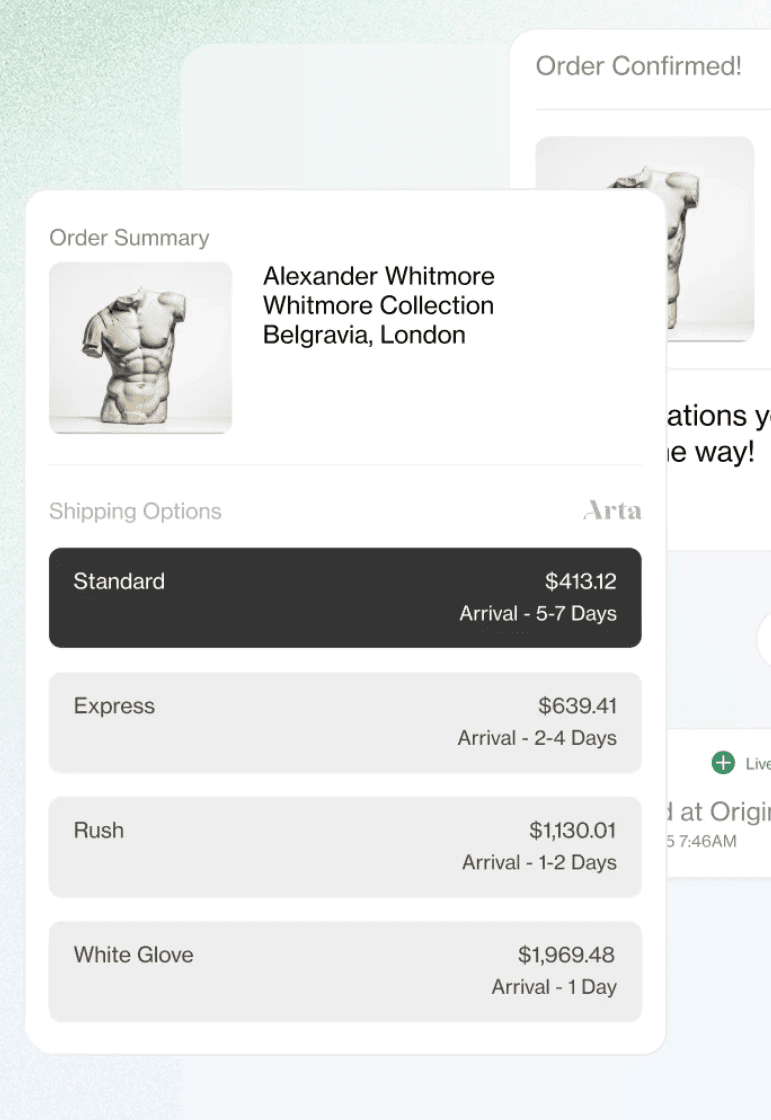
Task: Click the Shipping Options label
Action: tap(135, 511)
